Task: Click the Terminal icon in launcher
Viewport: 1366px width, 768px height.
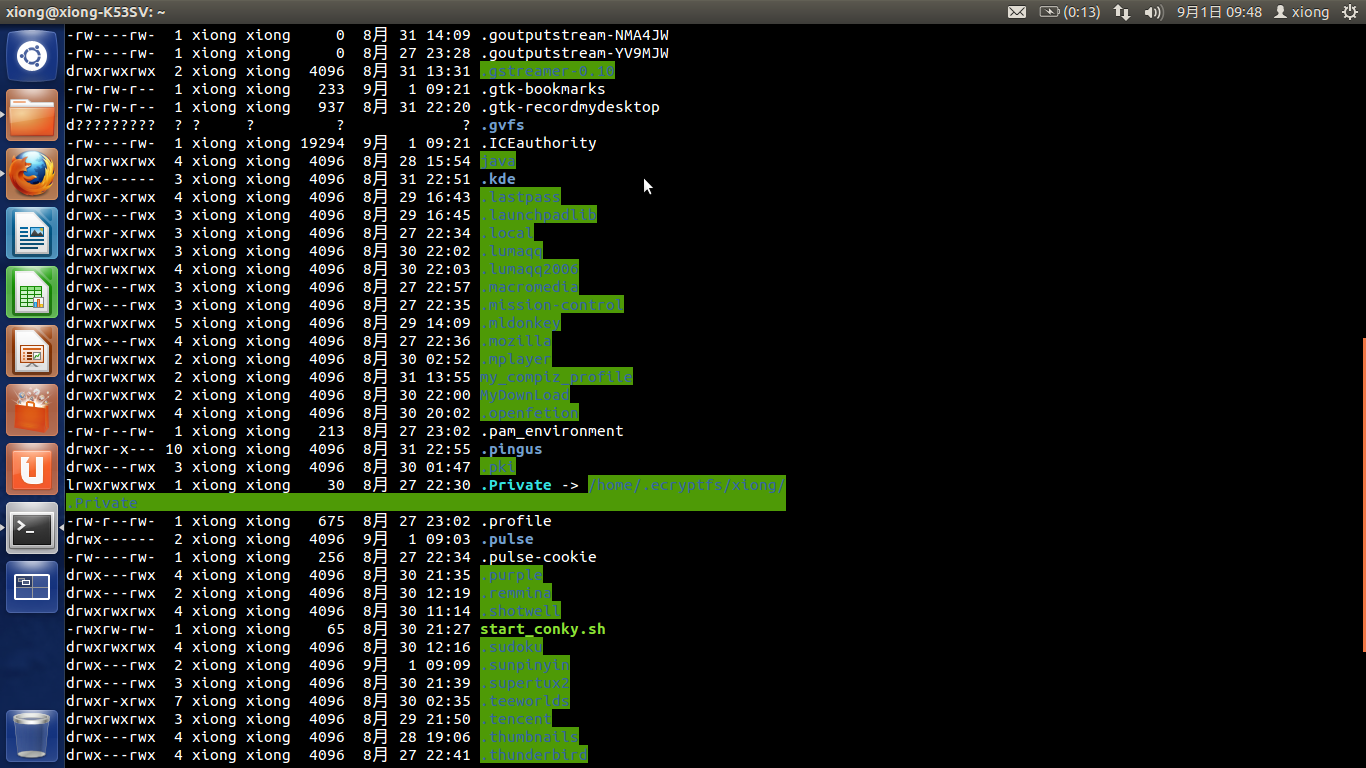Action: point(32,528)
